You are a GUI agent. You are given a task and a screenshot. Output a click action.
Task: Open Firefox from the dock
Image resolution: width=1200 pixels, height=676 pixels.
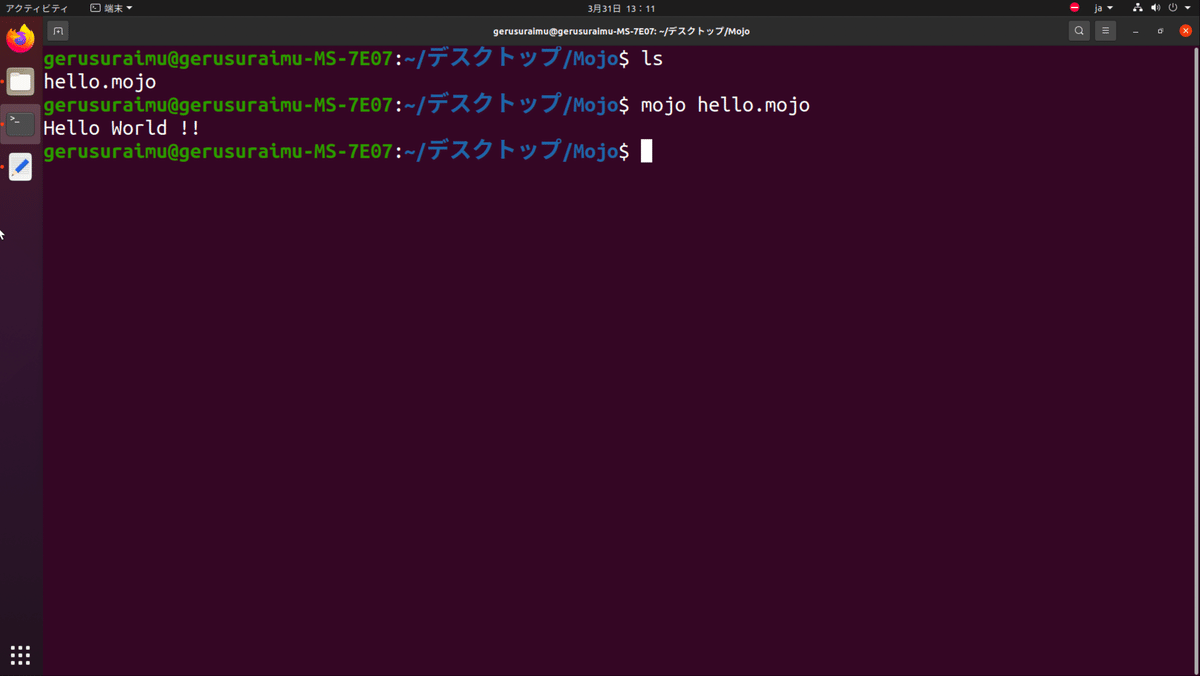pos(20,39)
